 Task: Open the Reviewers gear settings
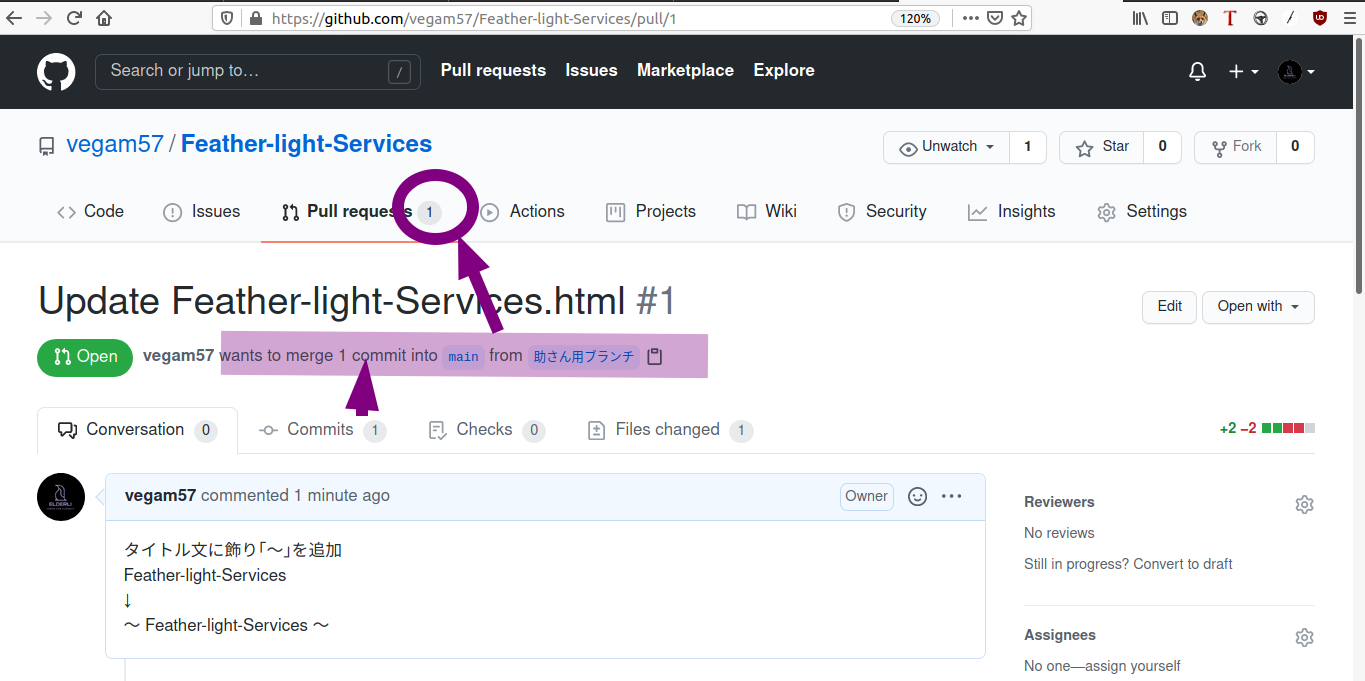click(x=1304, y=504)
